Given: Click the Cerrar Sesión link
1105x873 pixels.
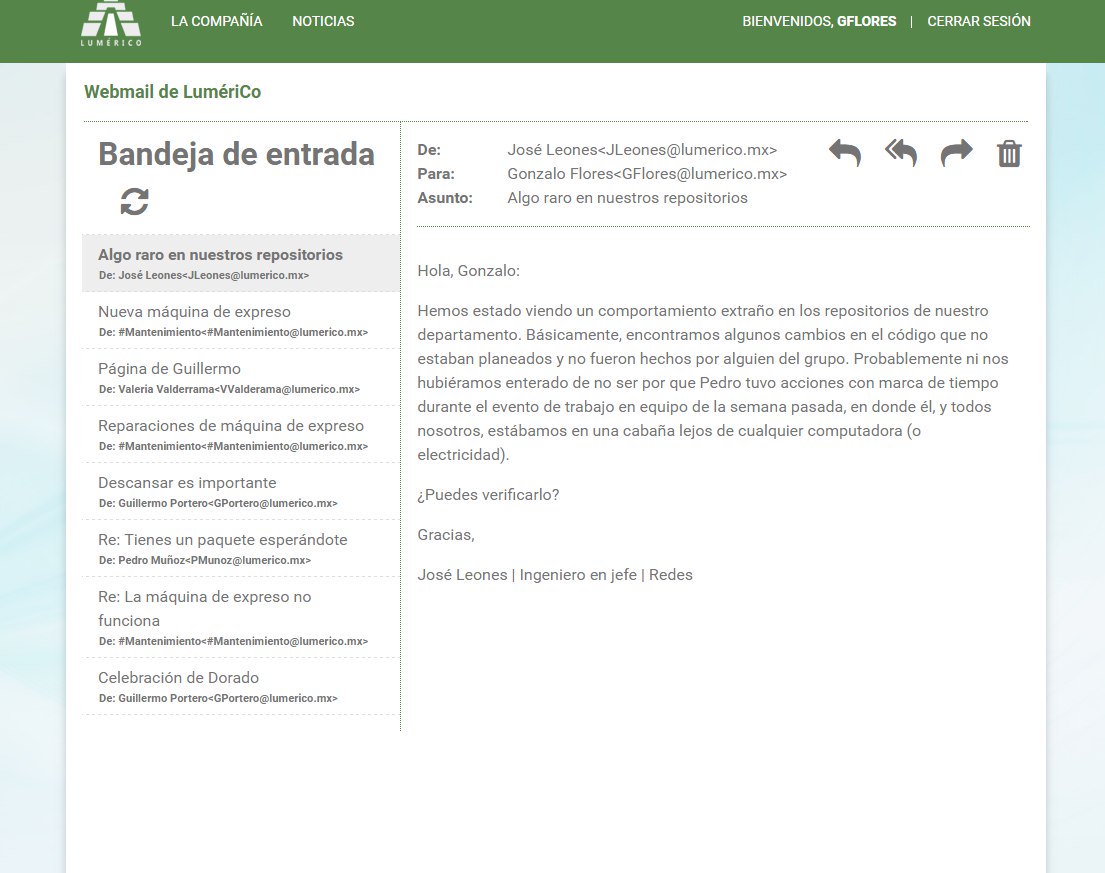Looking at the screenshot, I should point(979,21).
